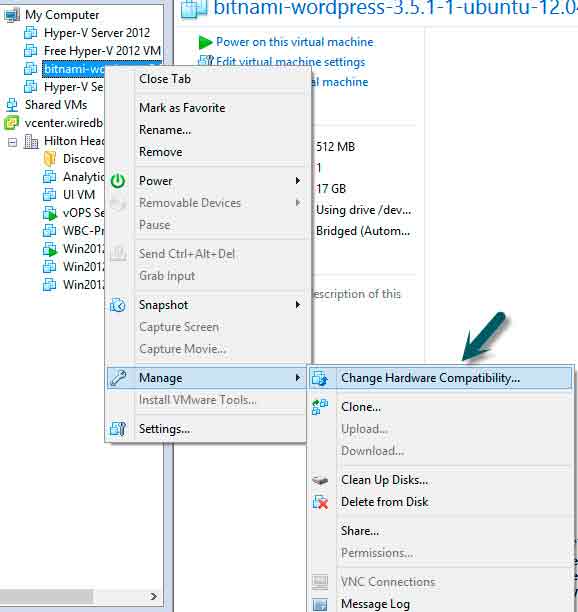
Task: Select Hyper-V Server 2012 in library
Action: point(97,33)
